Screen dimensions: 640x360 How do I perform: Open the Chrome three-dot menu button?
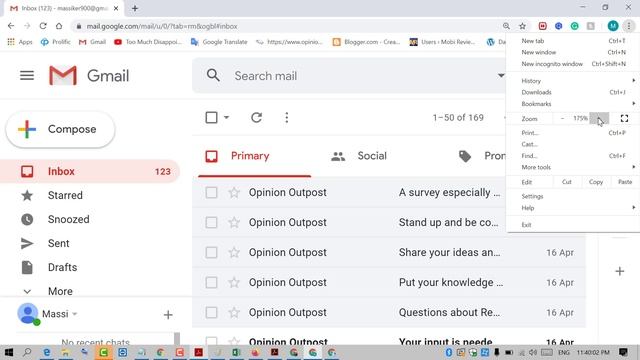pos(629,26)
